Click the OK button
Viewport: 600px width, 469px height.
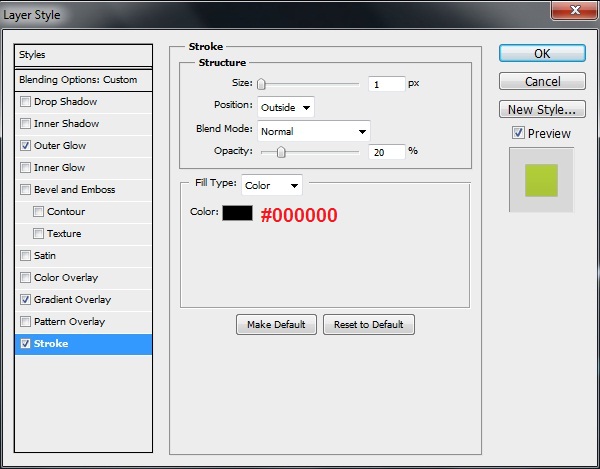pos(542,54)
